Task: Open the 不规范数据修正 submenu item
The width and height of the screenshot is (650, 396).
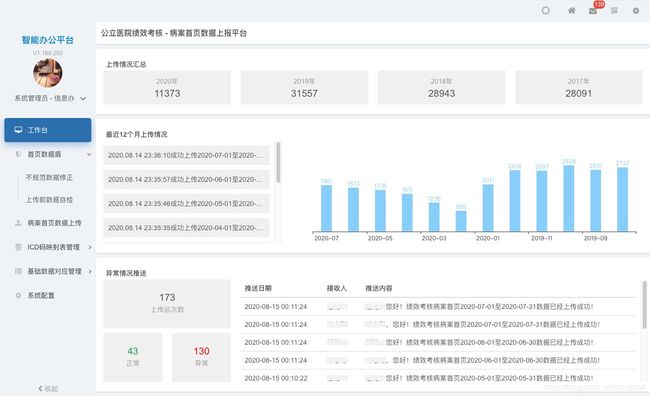Action: tap(49, 177)
